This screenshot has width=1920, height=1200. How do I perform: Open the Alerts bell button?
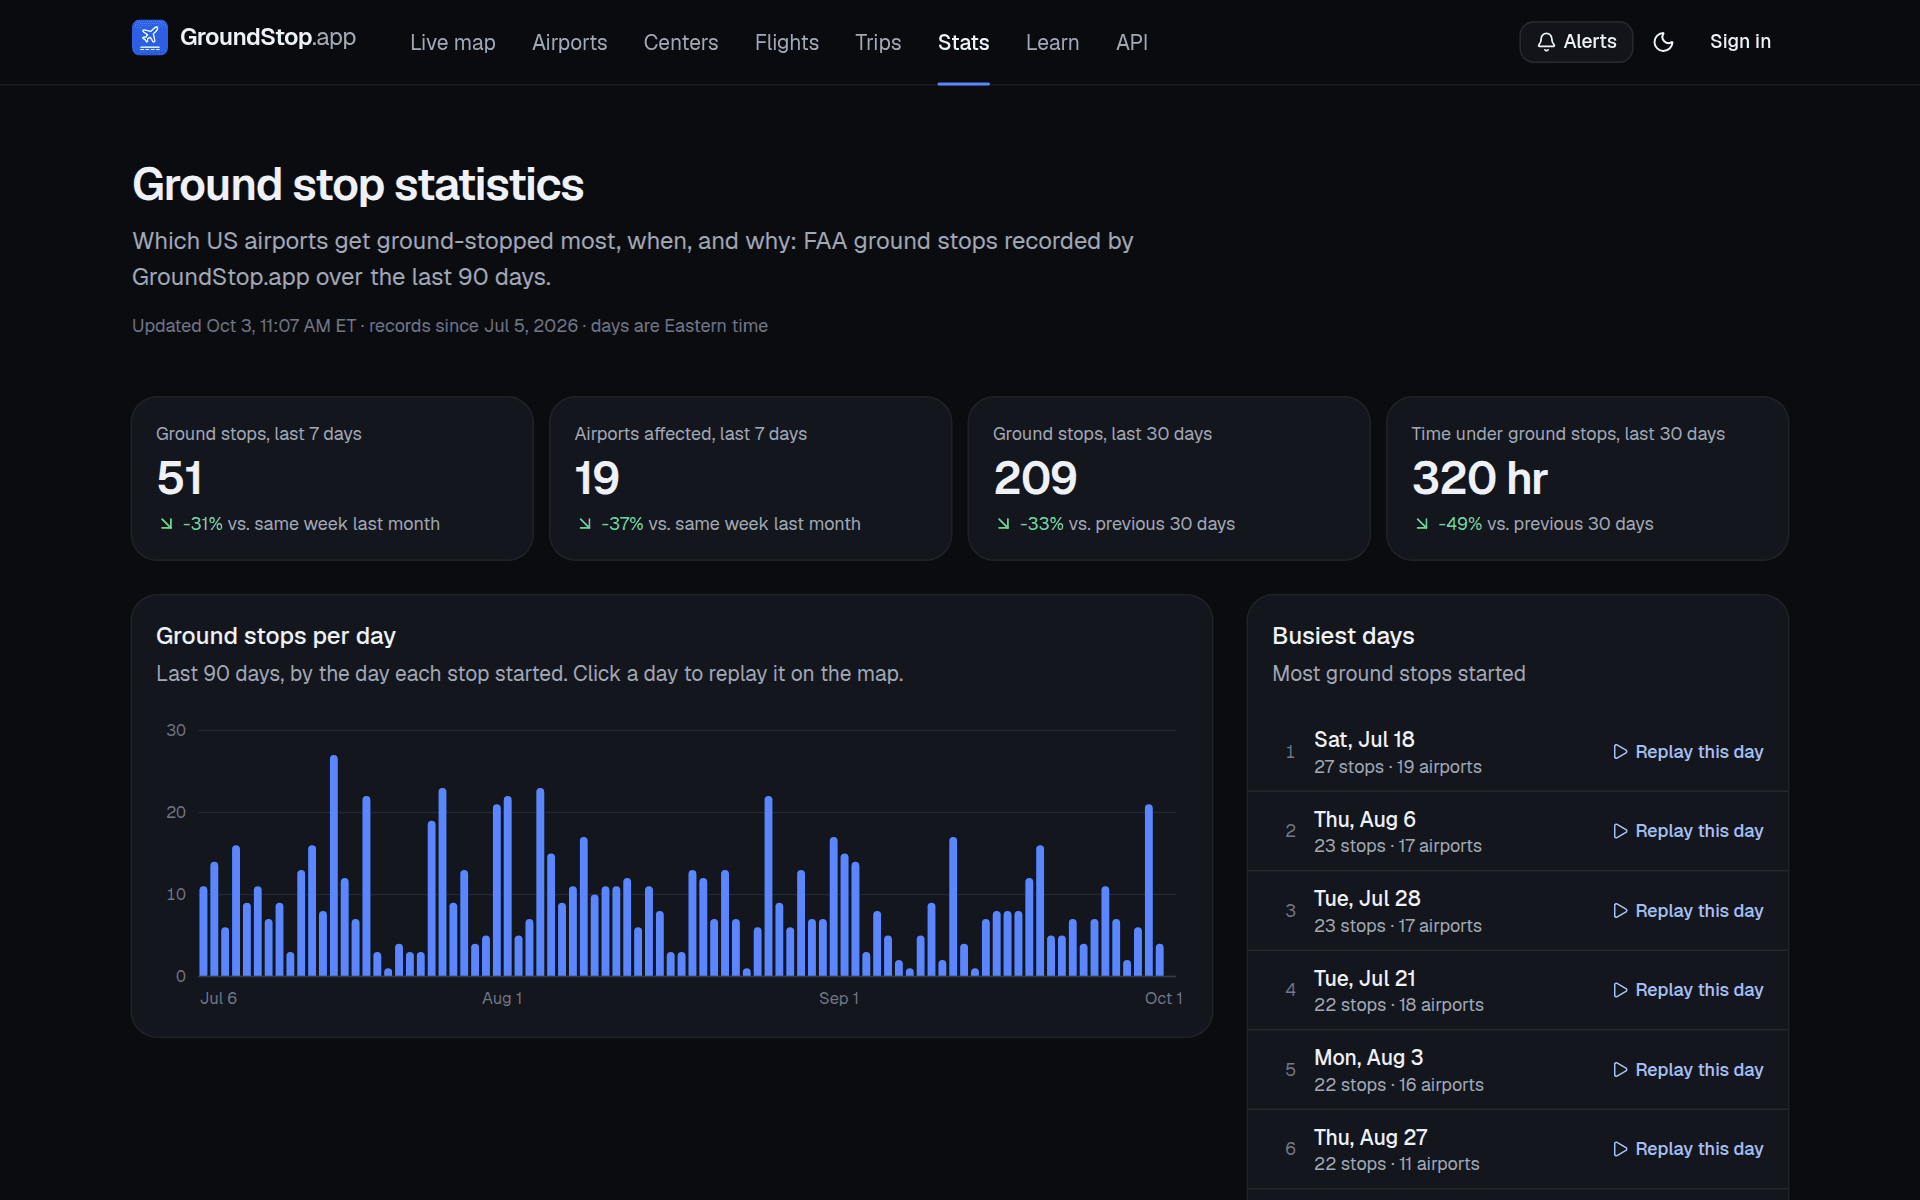pyautogui.click(x=1576, y=42)
